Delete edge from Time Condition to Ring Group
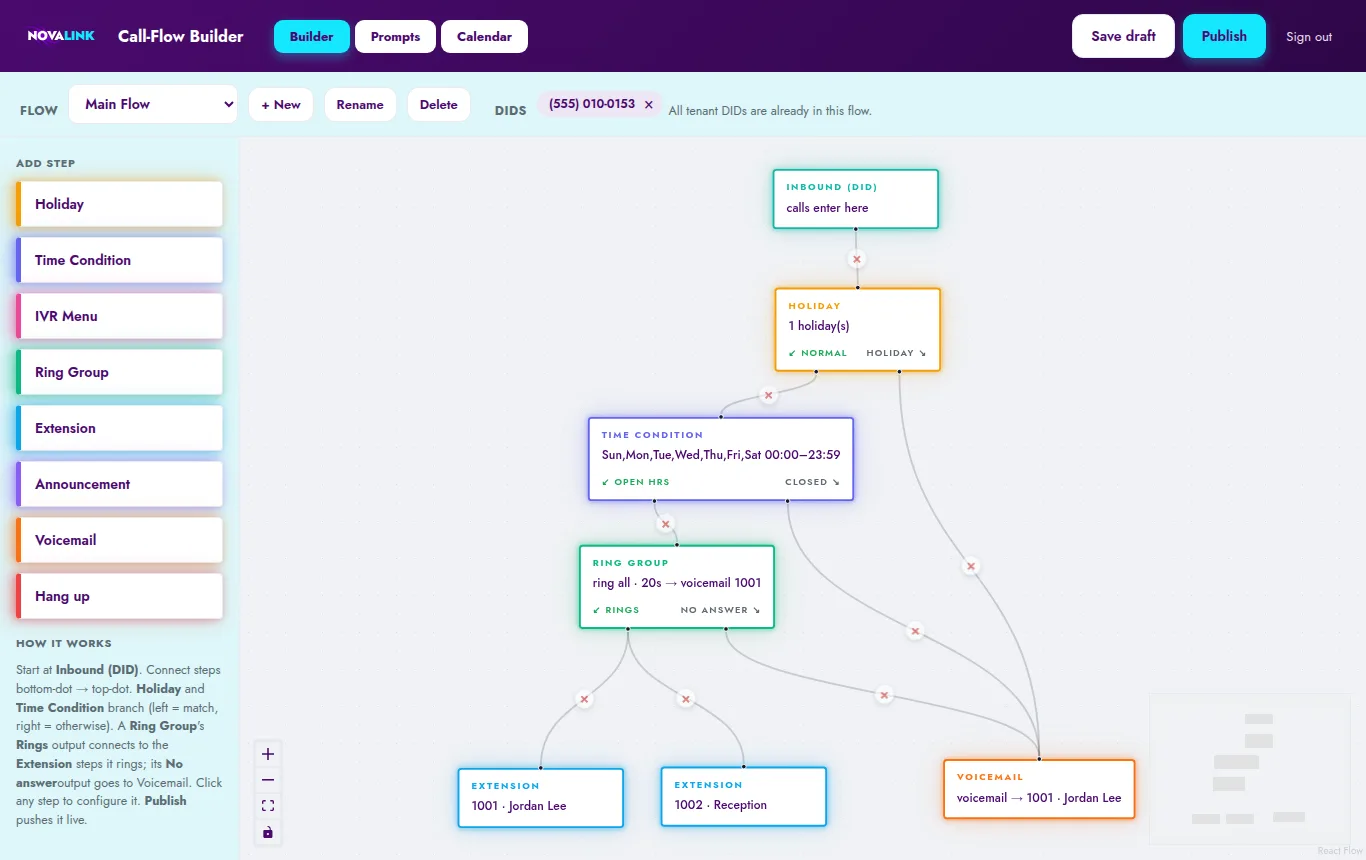 click(x=666, y=523)
